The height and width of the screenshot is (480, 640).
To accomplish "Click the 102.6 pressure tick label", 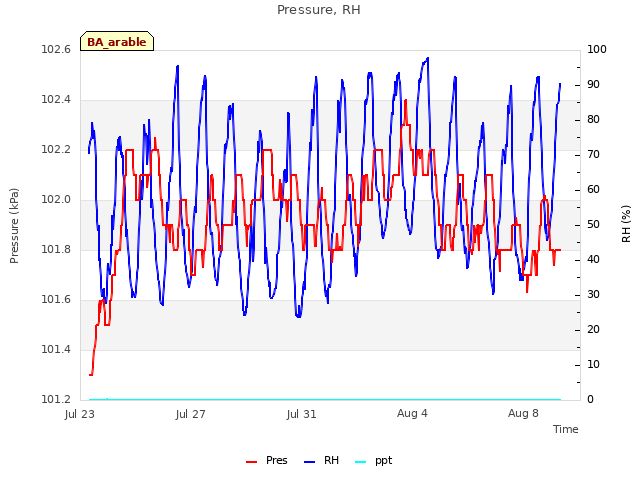I will click(x=56, y=50).
